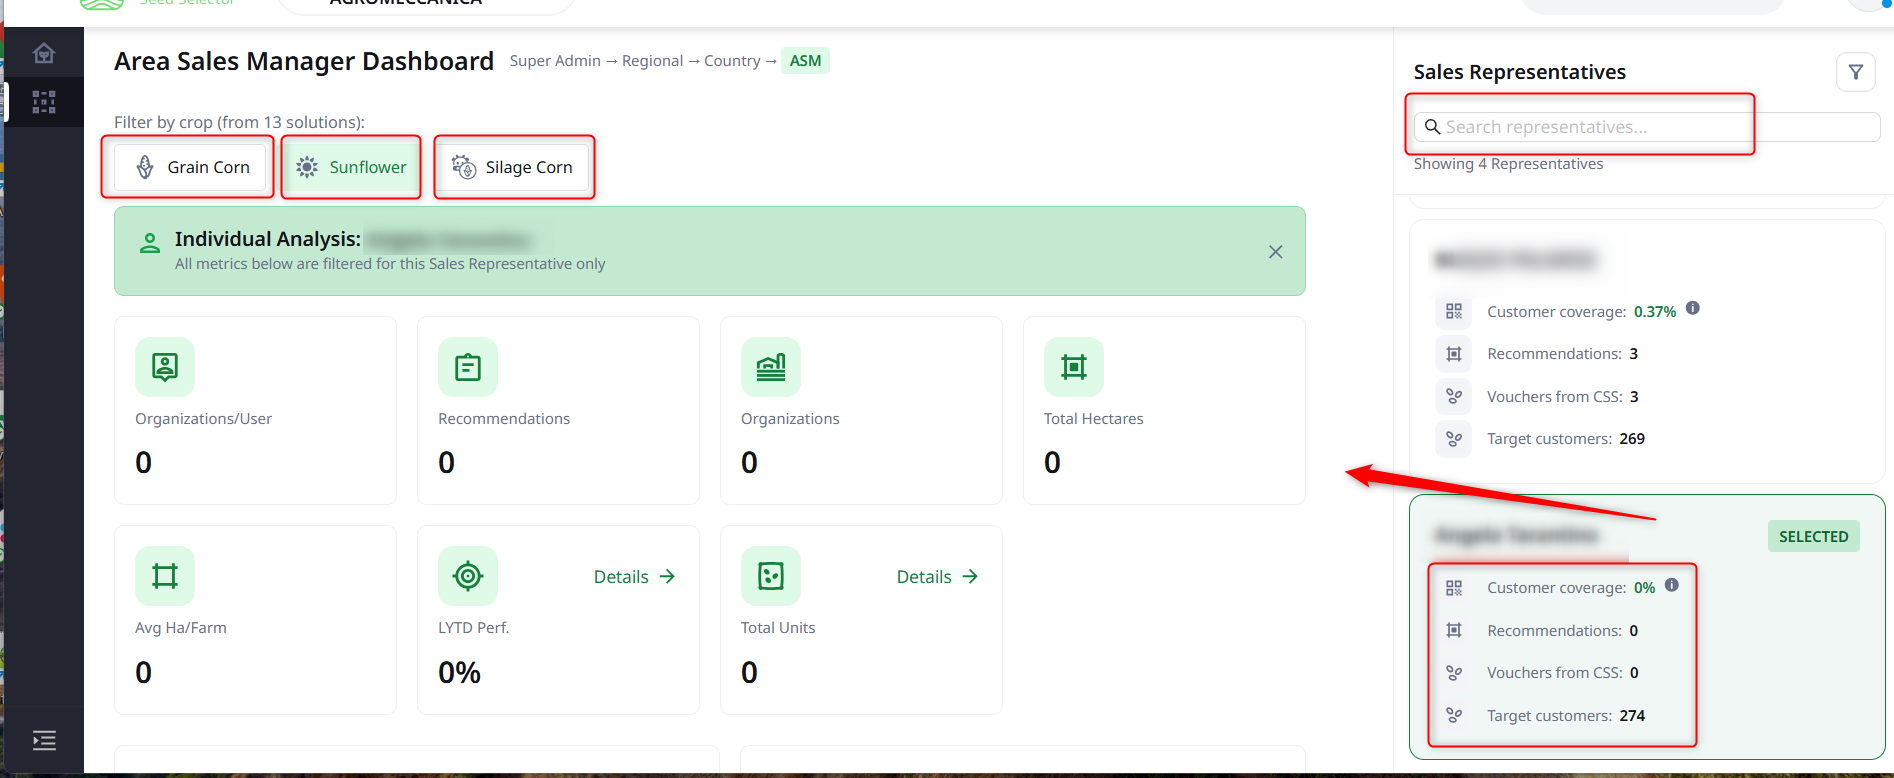
Task: Toggle the Silage Corn crop filter
Action: (x=513, y=167)
